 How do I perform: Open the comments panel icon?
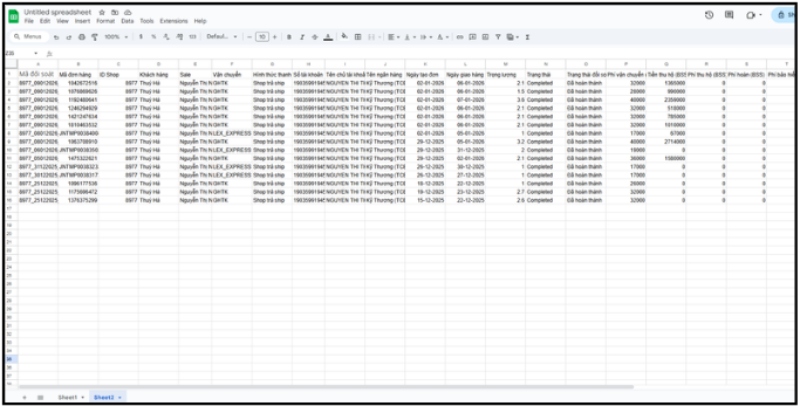point(729,15)
